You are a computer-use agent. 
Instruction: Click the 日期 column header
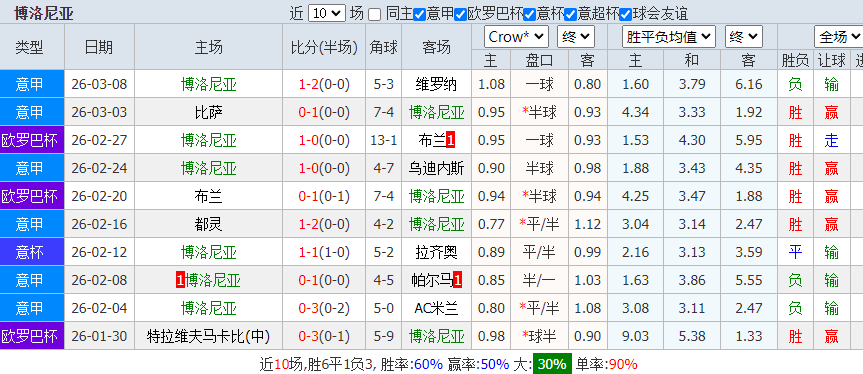tap(99, 47)
